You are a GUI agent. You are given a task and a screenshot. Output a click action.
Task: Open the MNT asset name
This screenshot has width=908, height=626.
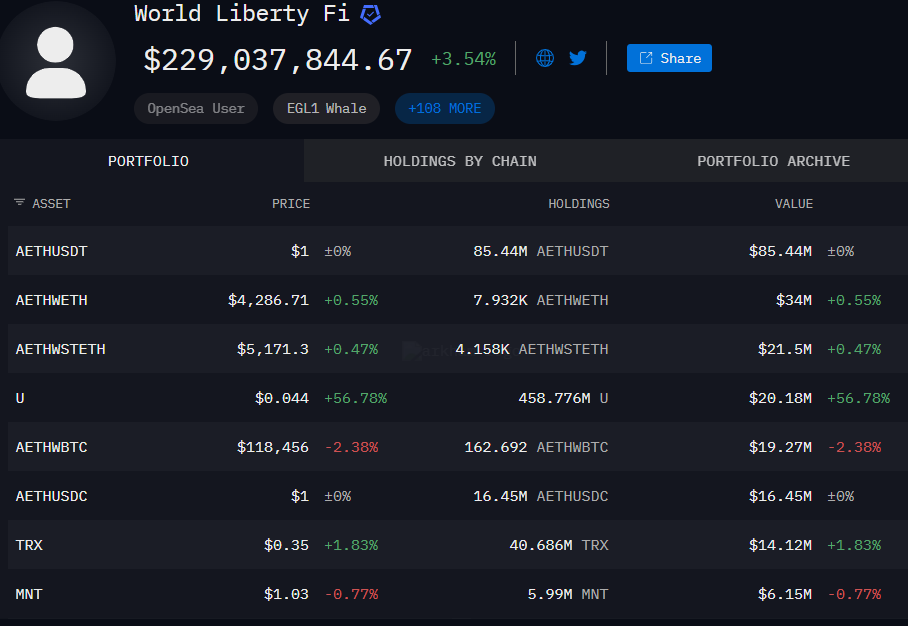29,594
